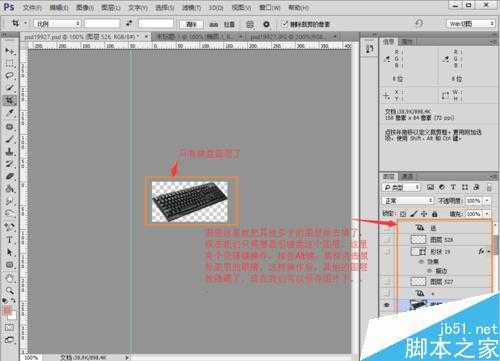The image size is (500, 361).
Task: Click the swap width and height arrows
Action: [x=129, y=23]
